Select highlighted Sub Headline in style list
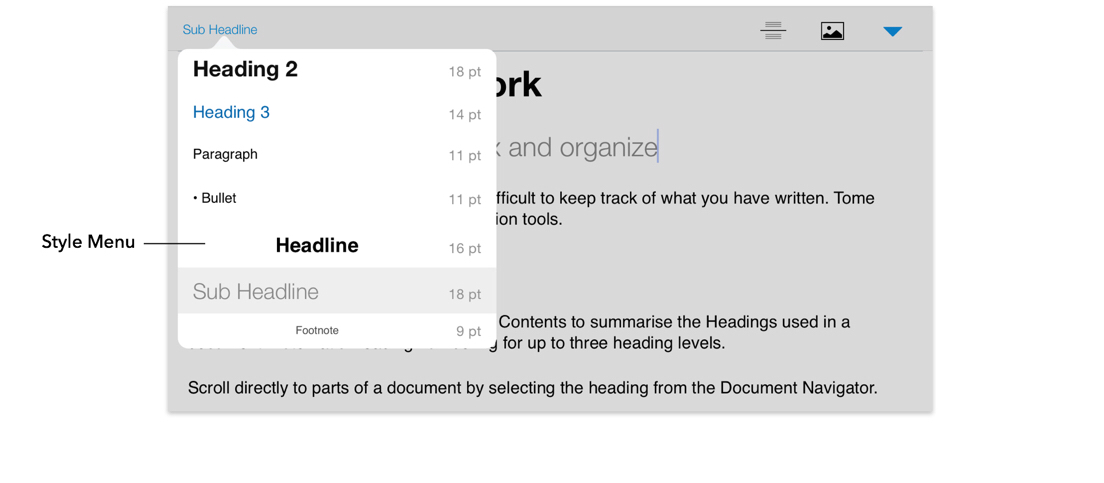The width and height of the screenshot is (1104, 483). click(x=256, y=292)
